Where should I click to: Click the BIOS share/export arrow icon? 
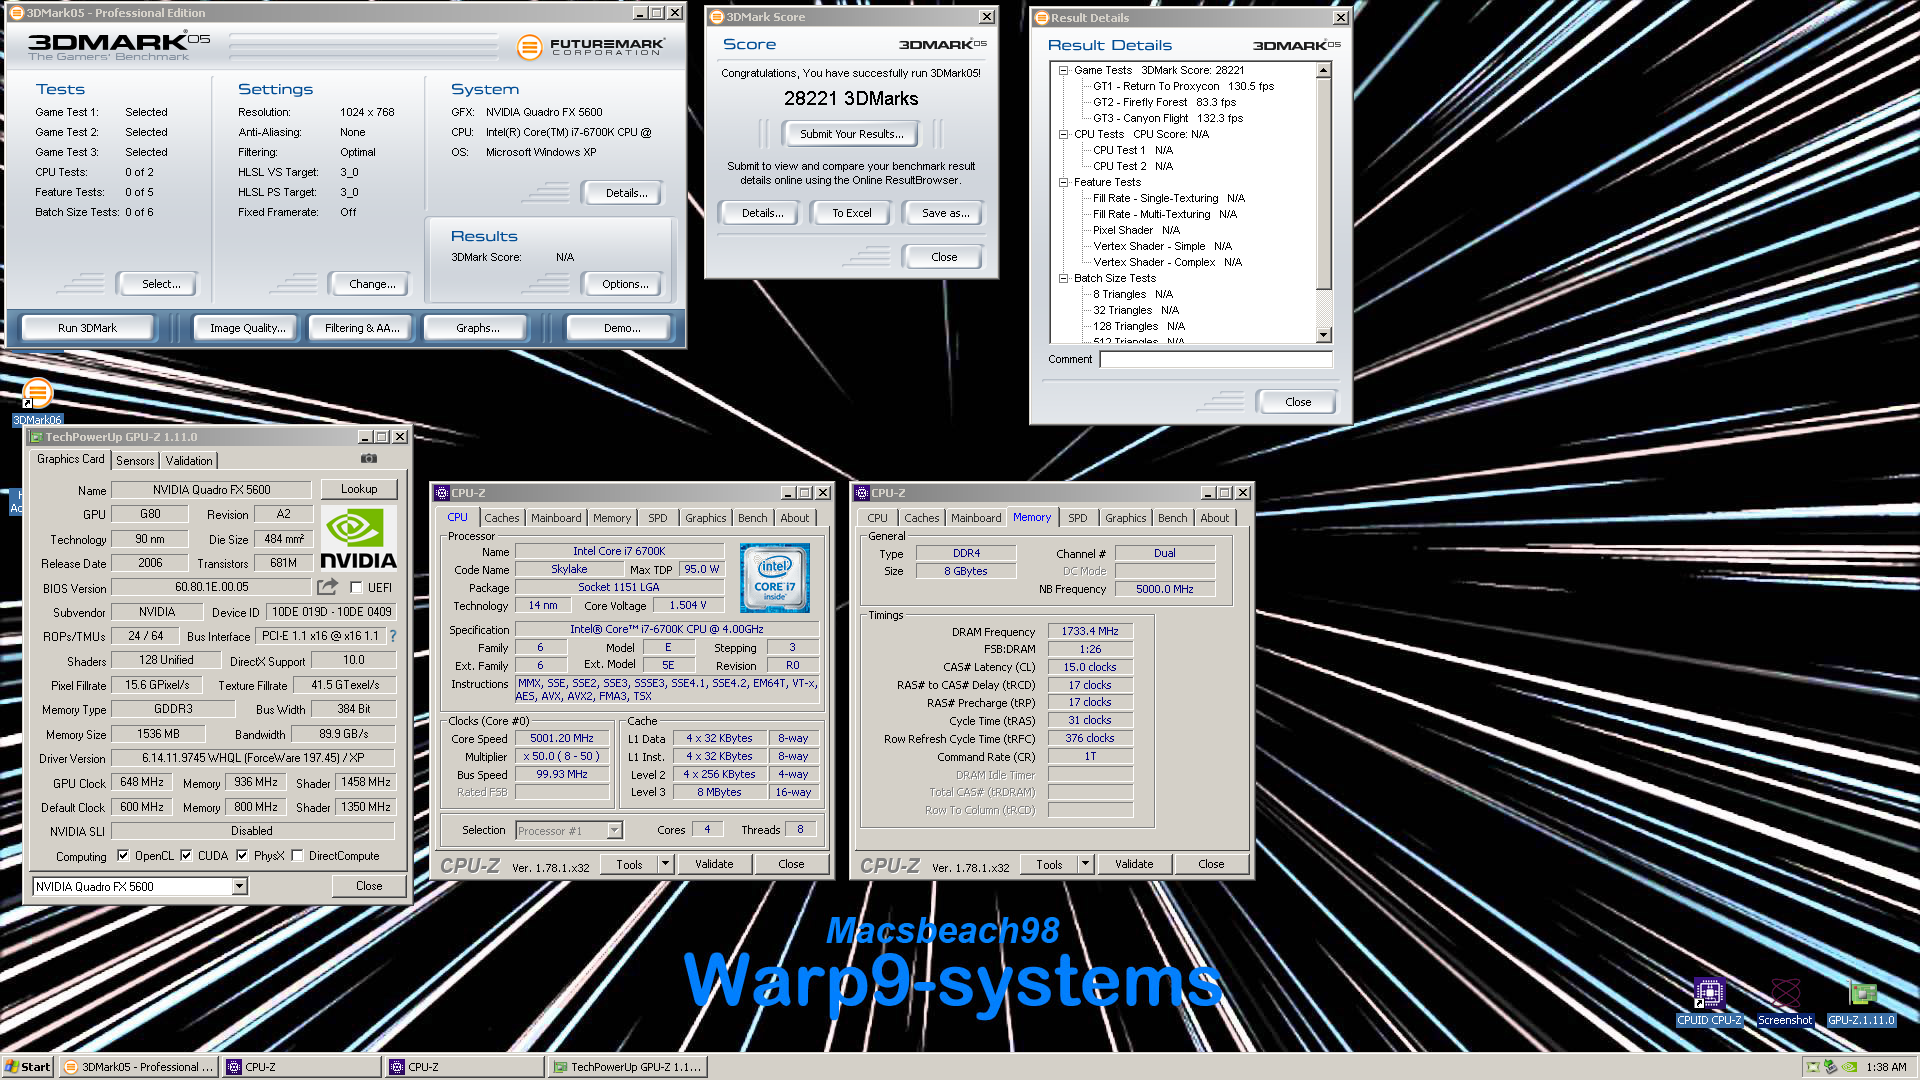pos(327,587)
